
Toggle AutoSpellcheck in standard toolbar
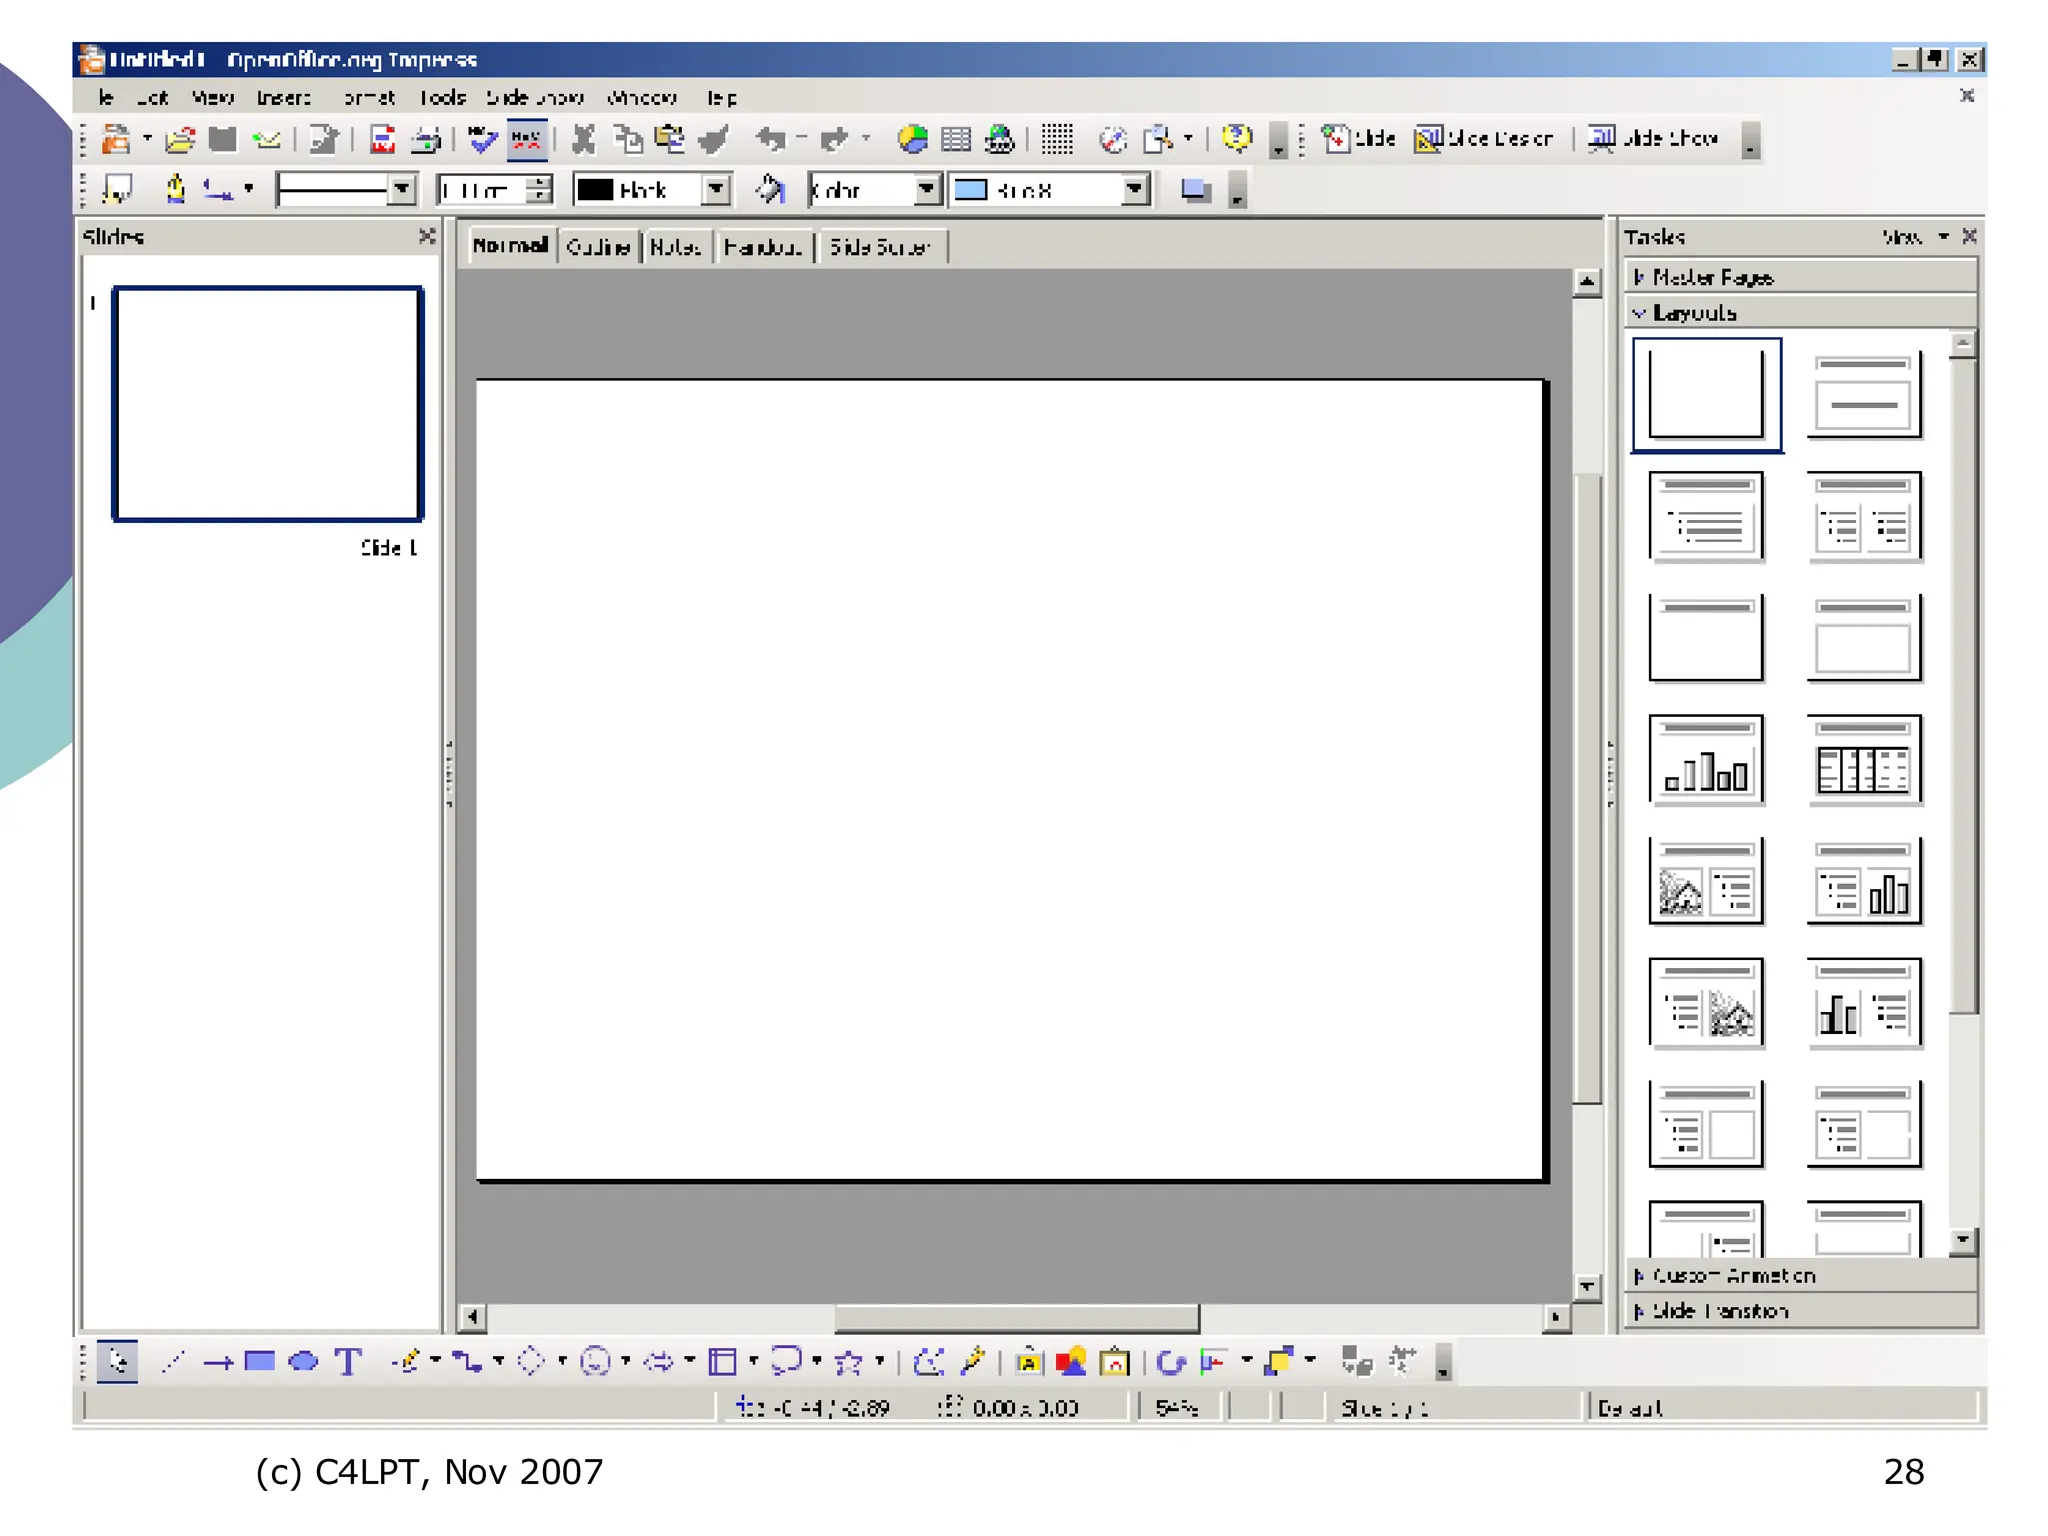click(x=526, y=139)
